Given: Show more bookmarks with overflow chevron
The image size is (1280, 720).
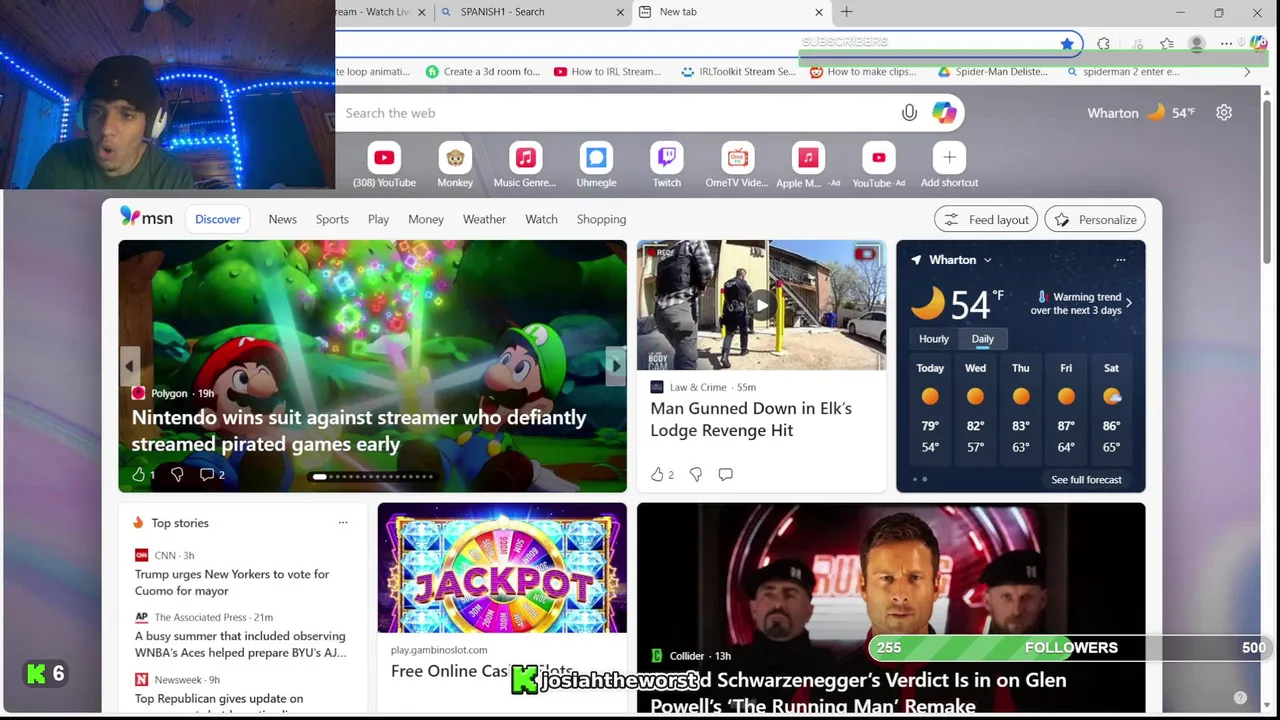Looking at the screenshot, I should coord(1247,72).
